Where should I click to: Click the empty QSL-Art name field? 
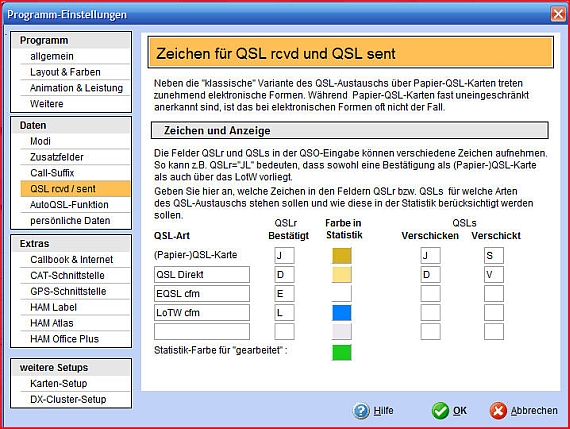pyautogui.click(x=202, y=332)
